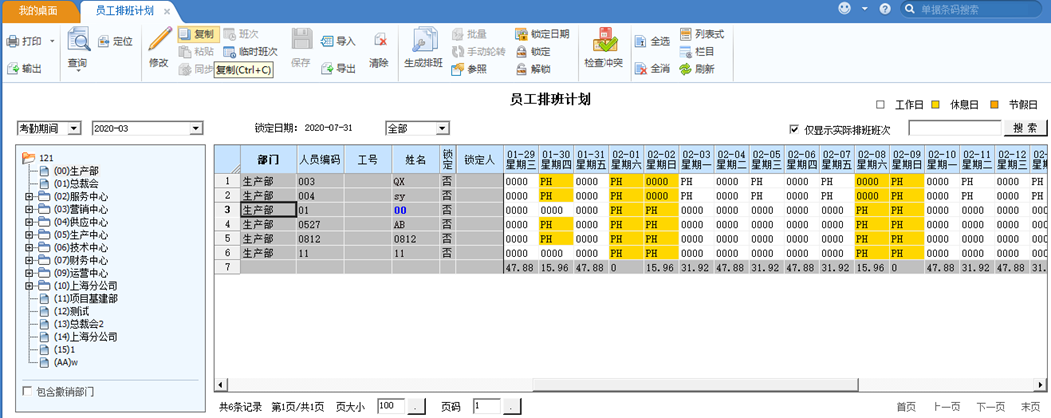
Task: Click the 搜索 search button
Action: click(1024, 129)
